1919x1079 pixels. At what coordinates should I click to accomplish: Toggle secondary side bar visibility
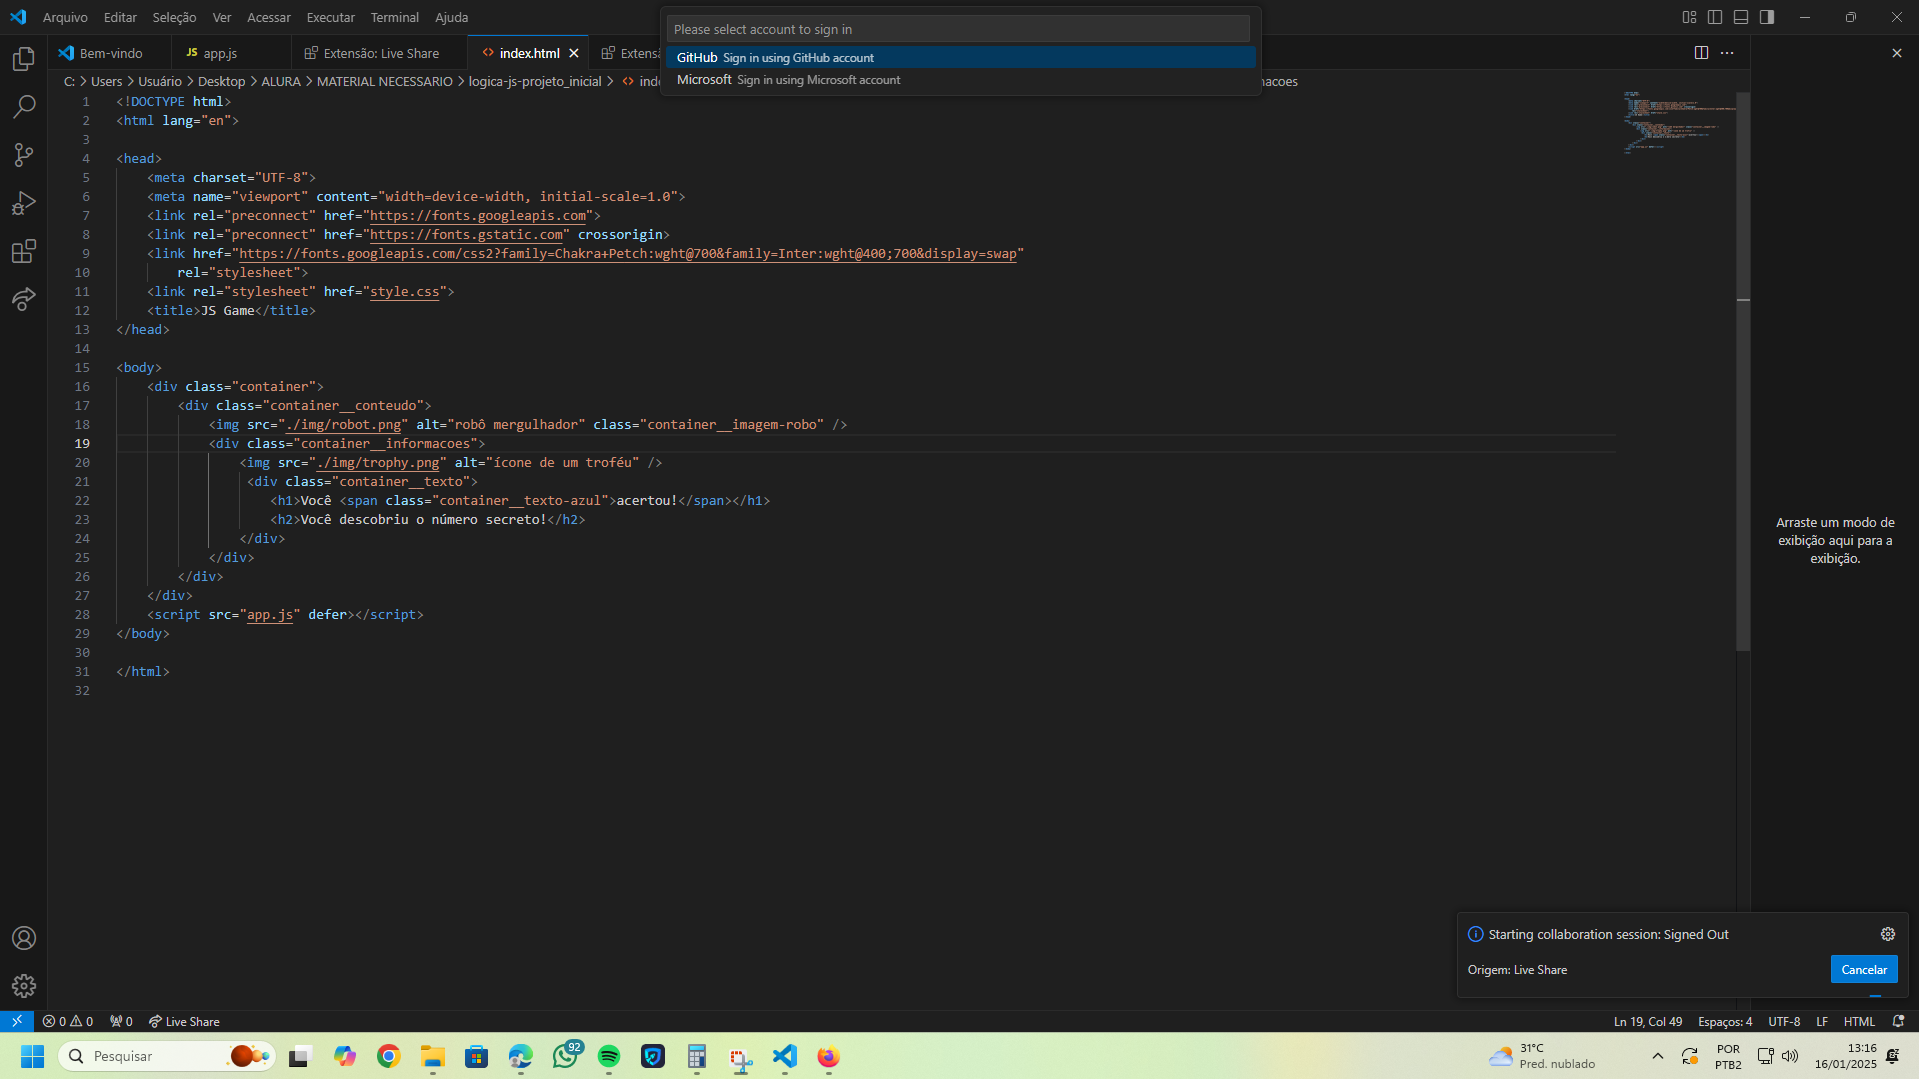click(1767, 17)
